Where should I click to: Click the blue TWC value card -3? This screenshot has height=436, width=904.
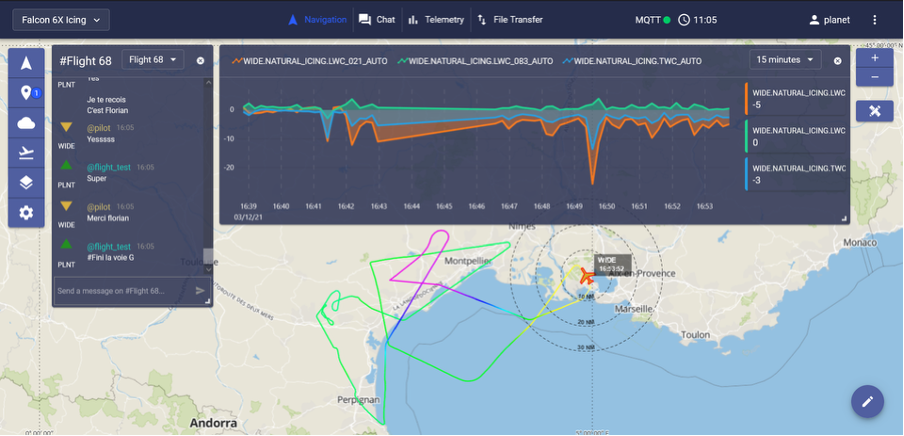(x=796, y=174)
